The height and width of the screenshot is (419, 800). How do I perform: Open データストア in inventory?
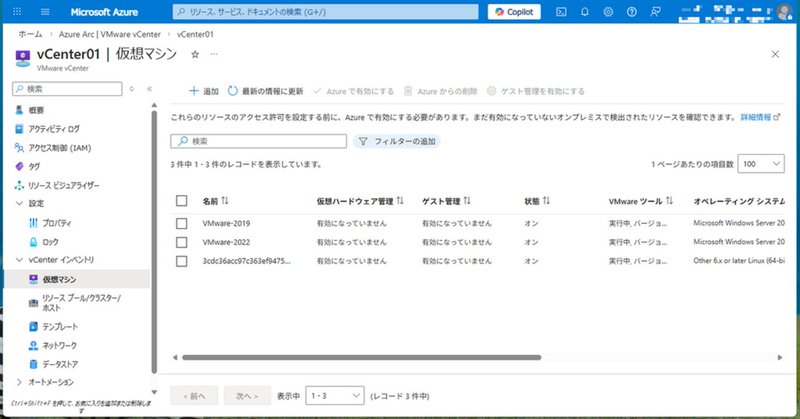tap(60, 364)
